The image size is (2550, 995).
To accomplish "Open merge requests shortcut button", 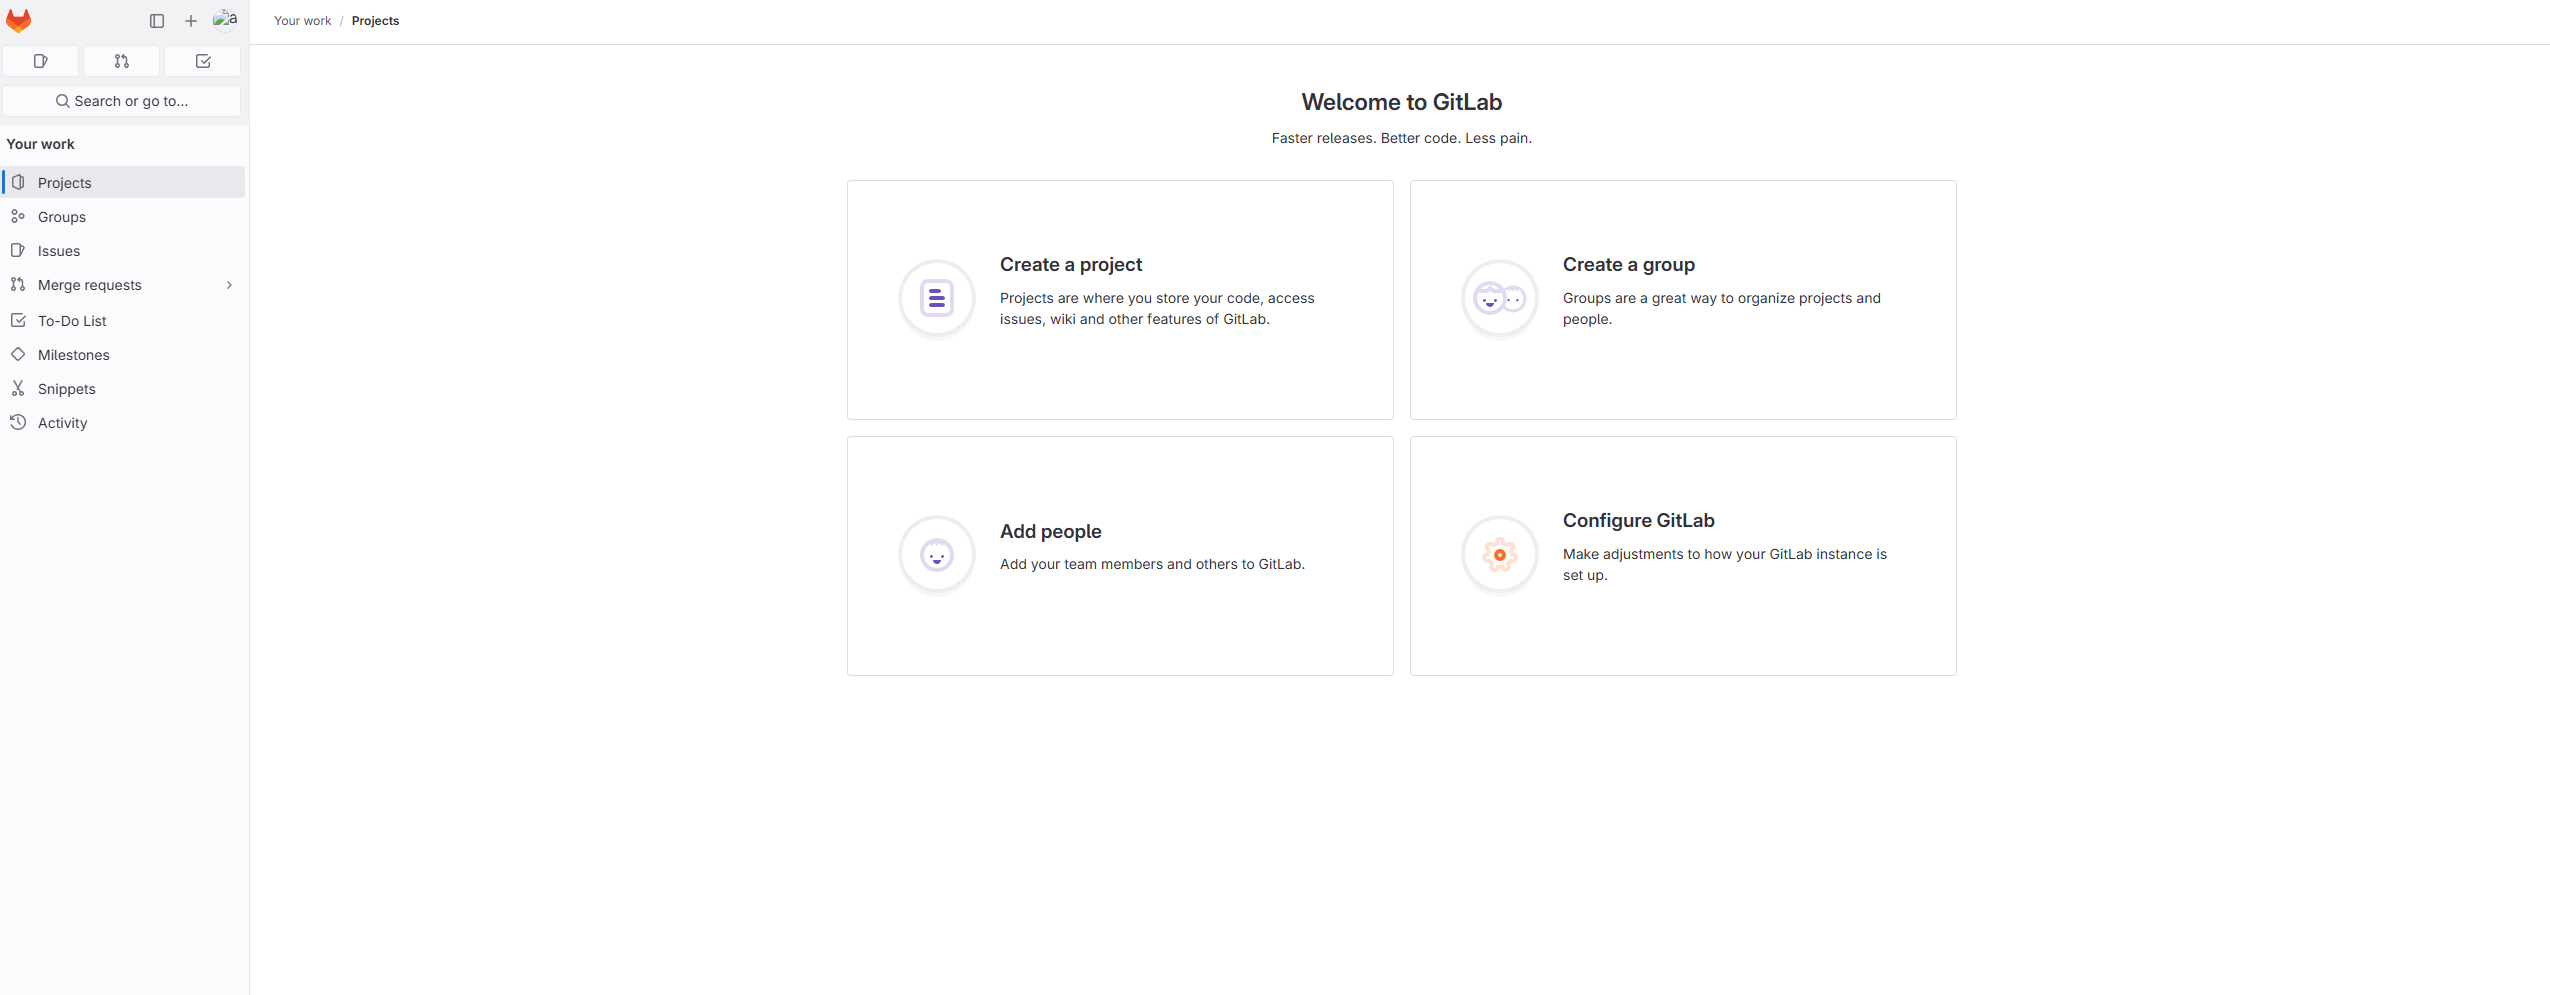I will tap(122, 61).
